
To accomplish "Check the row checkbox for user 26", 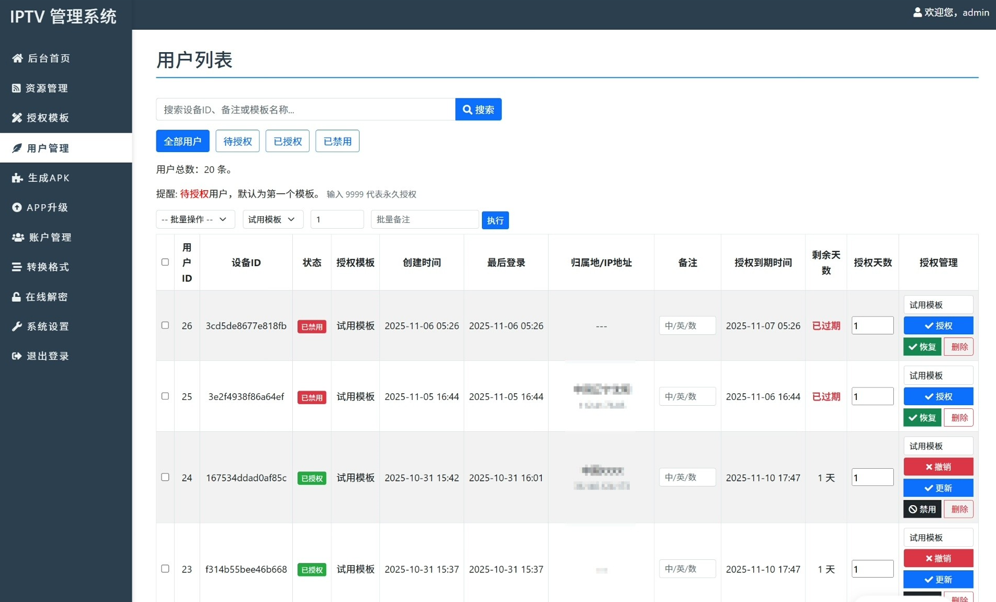I will [x=165, y=324].
